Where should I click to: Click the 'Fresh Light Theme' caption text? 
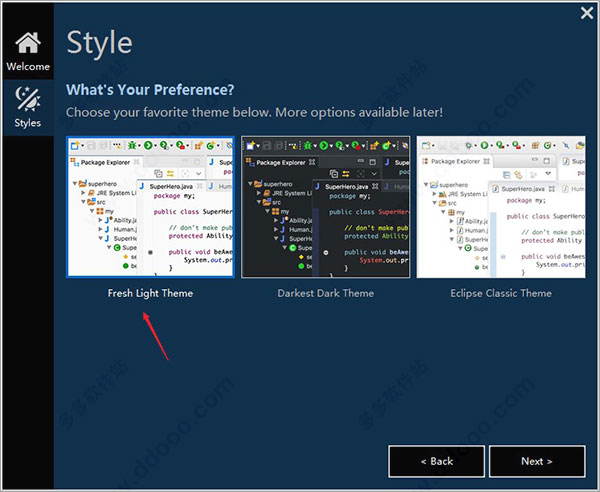(x=150, y=293)
